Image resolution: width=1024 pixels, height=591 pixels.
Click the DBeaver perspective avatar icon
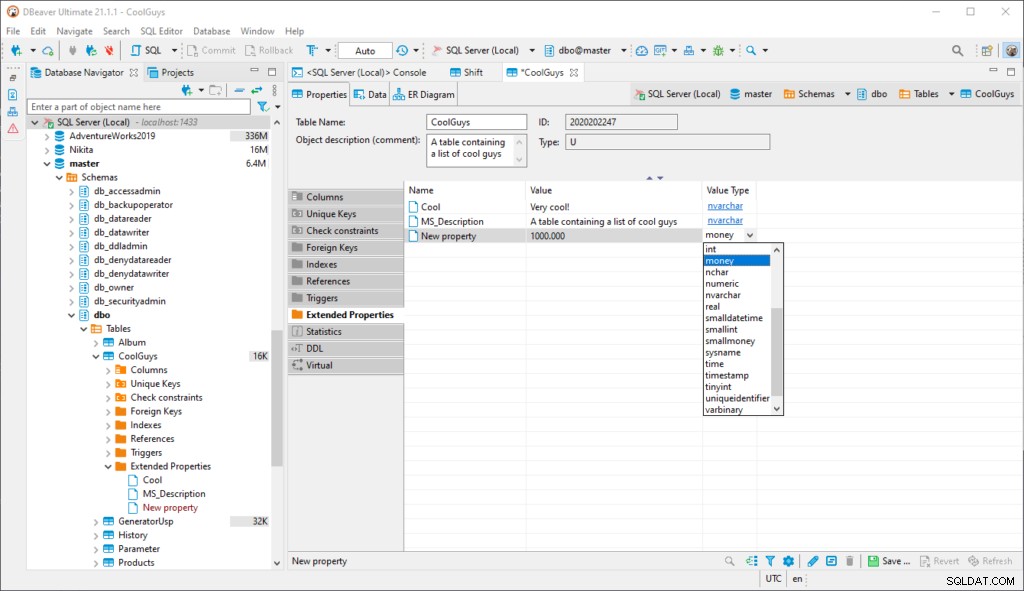tap(1012, 50)
